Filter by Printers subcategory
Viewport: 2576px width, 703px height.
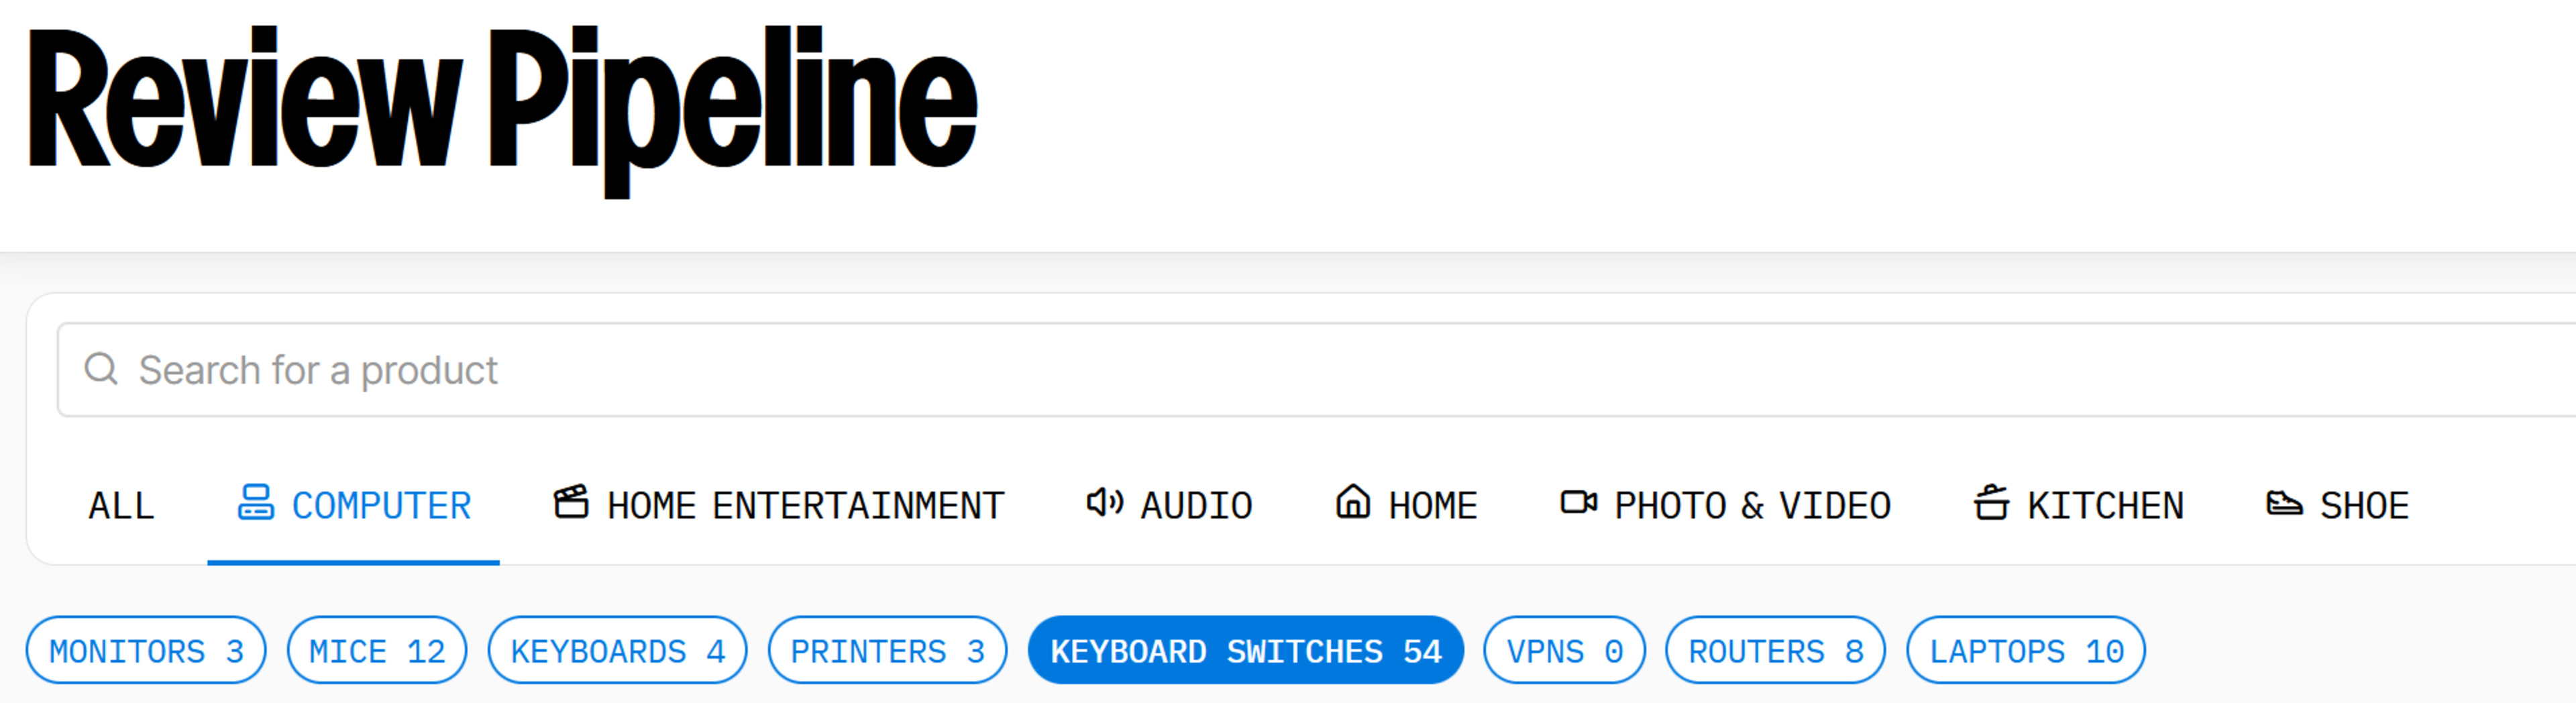tap(887, 651)
